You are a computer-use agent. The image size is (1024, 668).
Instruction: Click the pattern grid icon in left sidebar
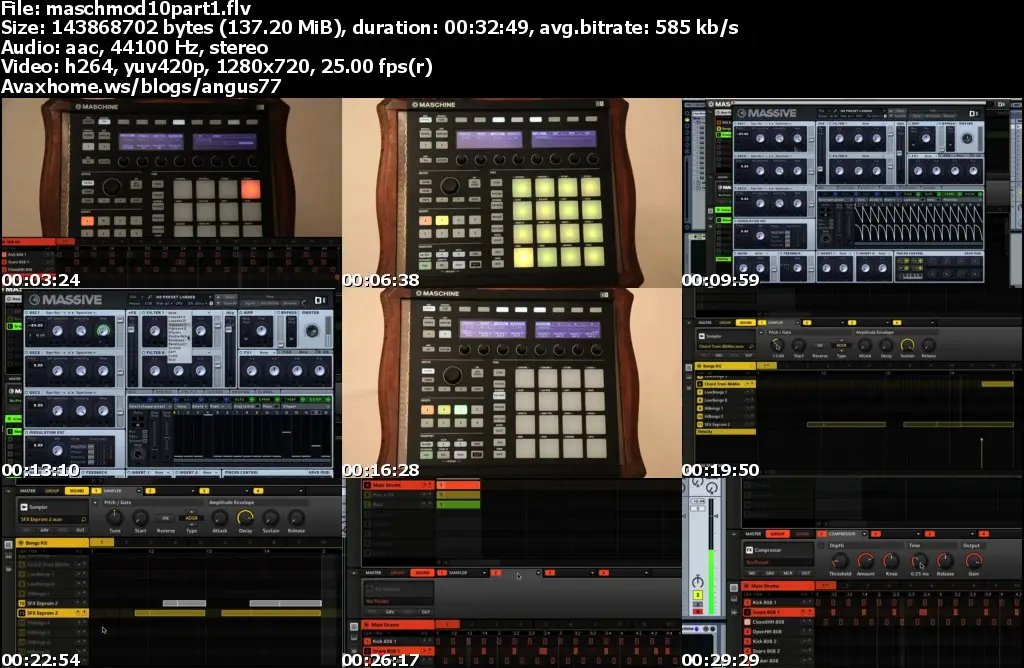coord(7,543)
